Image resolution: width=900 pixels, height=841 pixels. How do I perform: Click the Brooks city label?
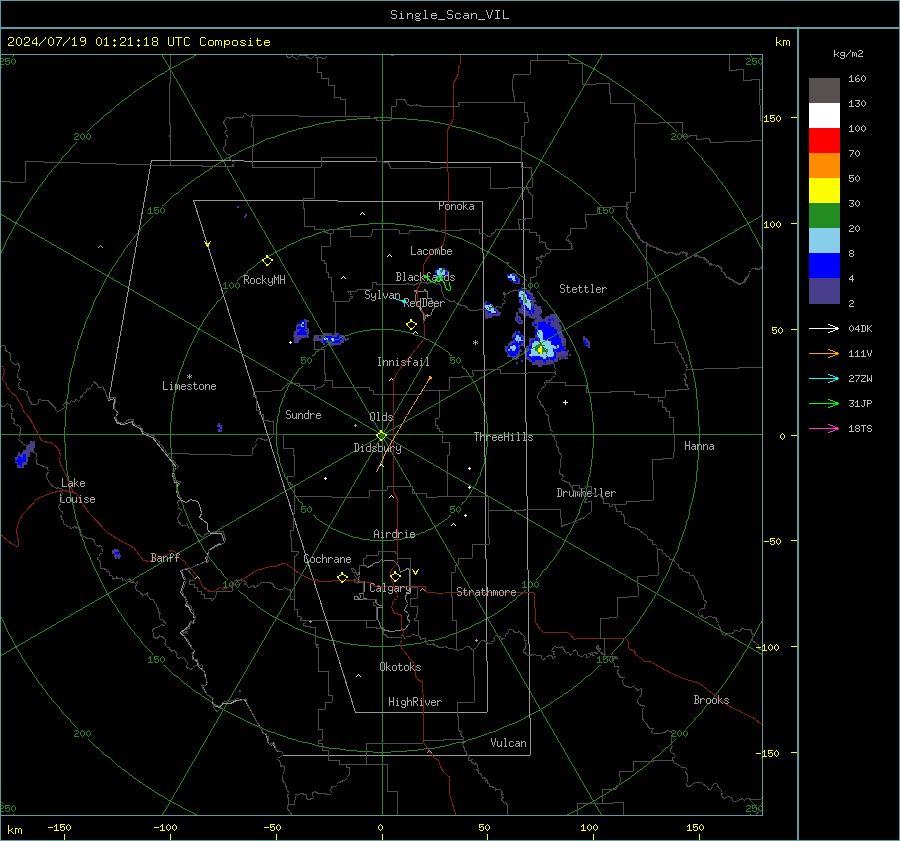click(x=711, y=700)
